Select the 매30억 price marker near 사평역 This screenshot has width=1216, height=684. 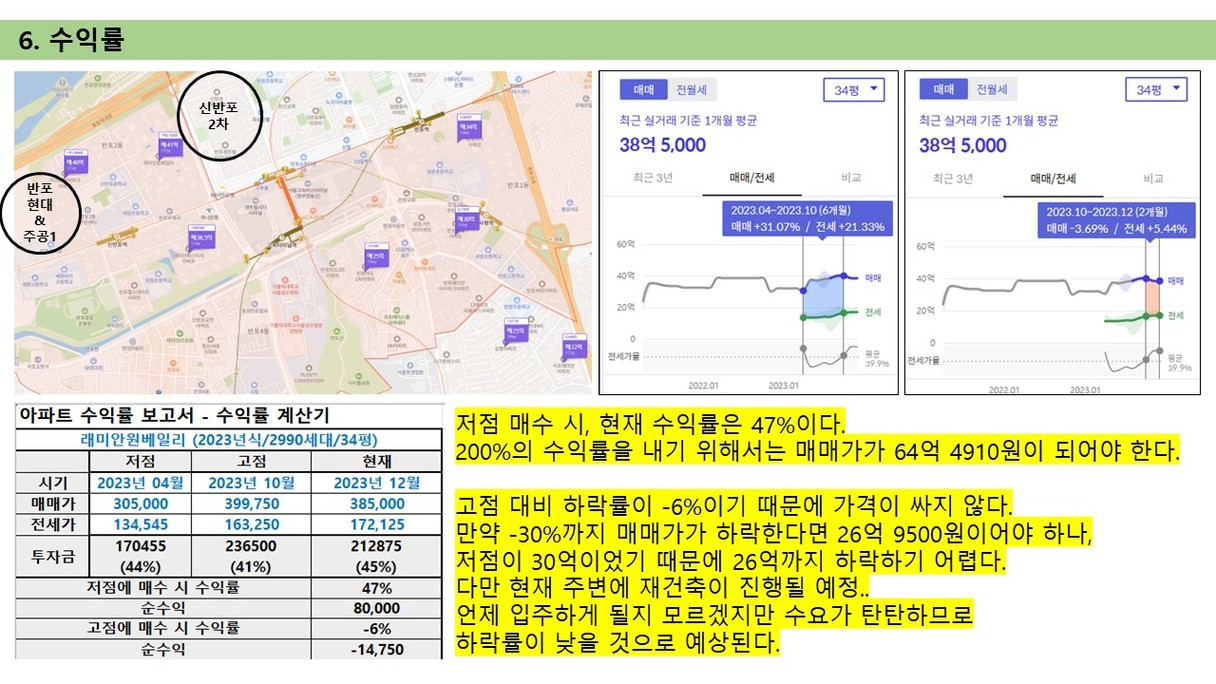point(466,221)
